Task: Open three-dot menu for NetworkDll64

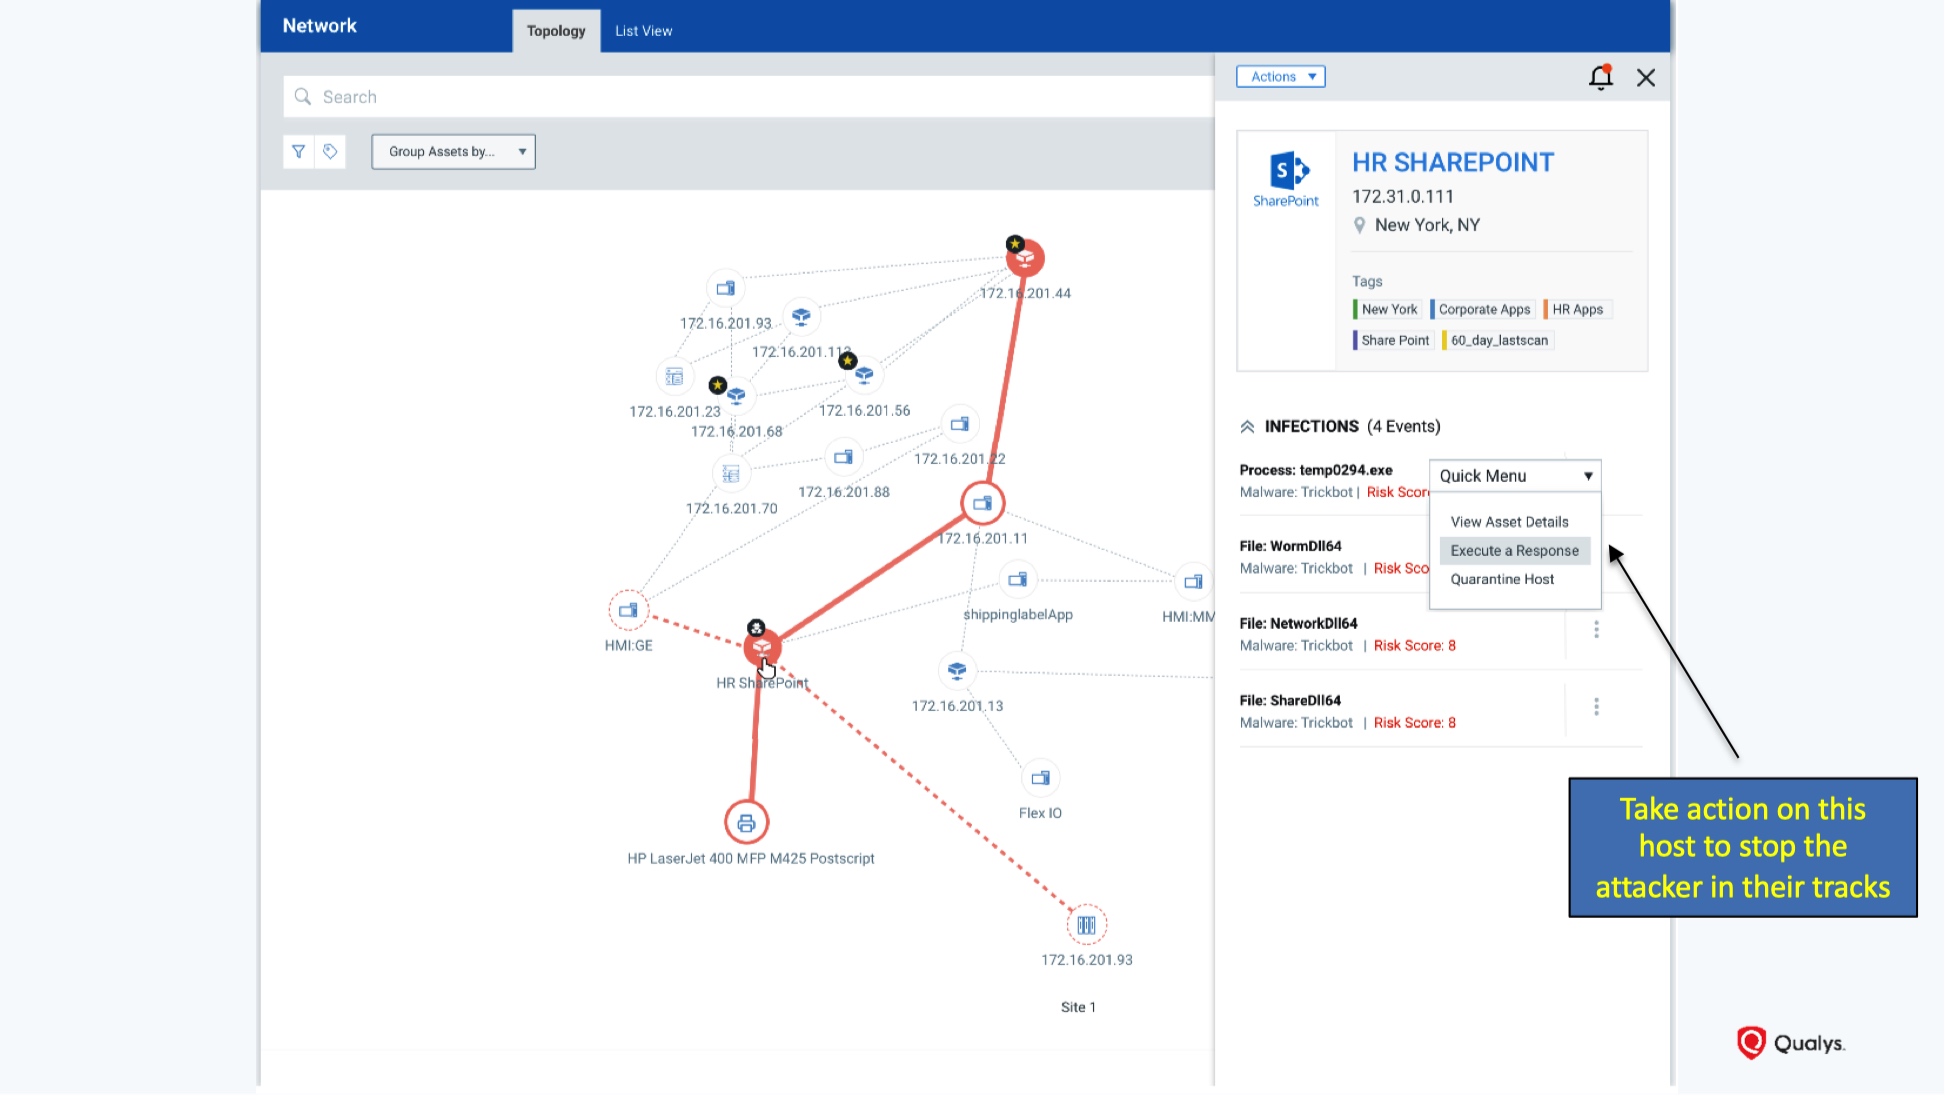Action: 1596,629
